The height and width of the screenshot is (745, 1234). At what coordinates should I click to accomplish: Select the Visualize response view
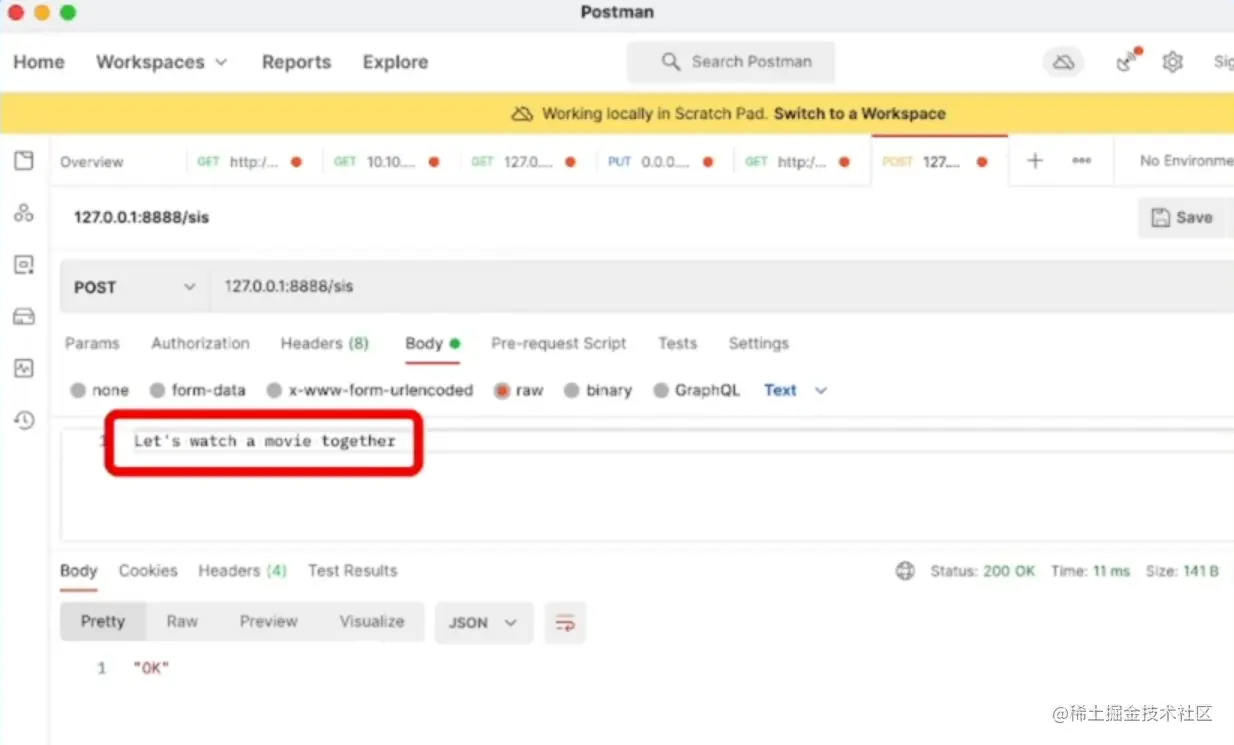(372, 621)
